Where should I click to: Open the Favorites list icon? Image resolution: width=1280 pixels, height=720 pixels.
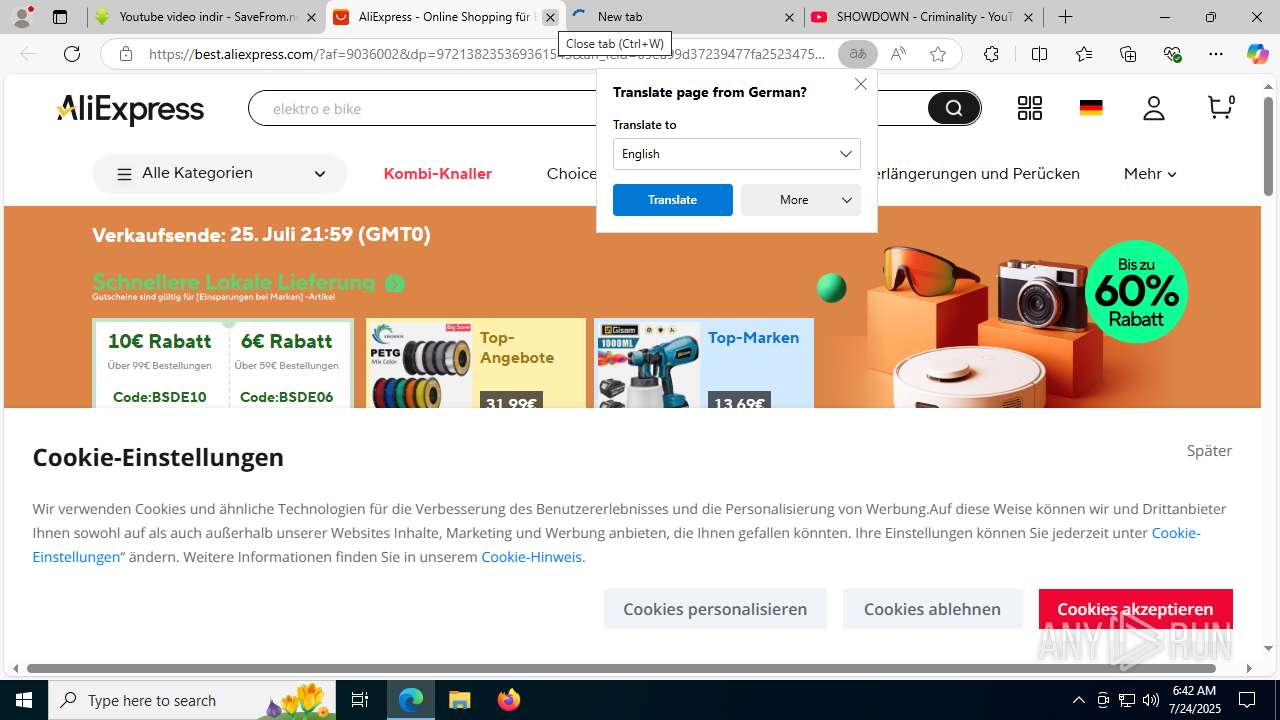point(1084,54)
